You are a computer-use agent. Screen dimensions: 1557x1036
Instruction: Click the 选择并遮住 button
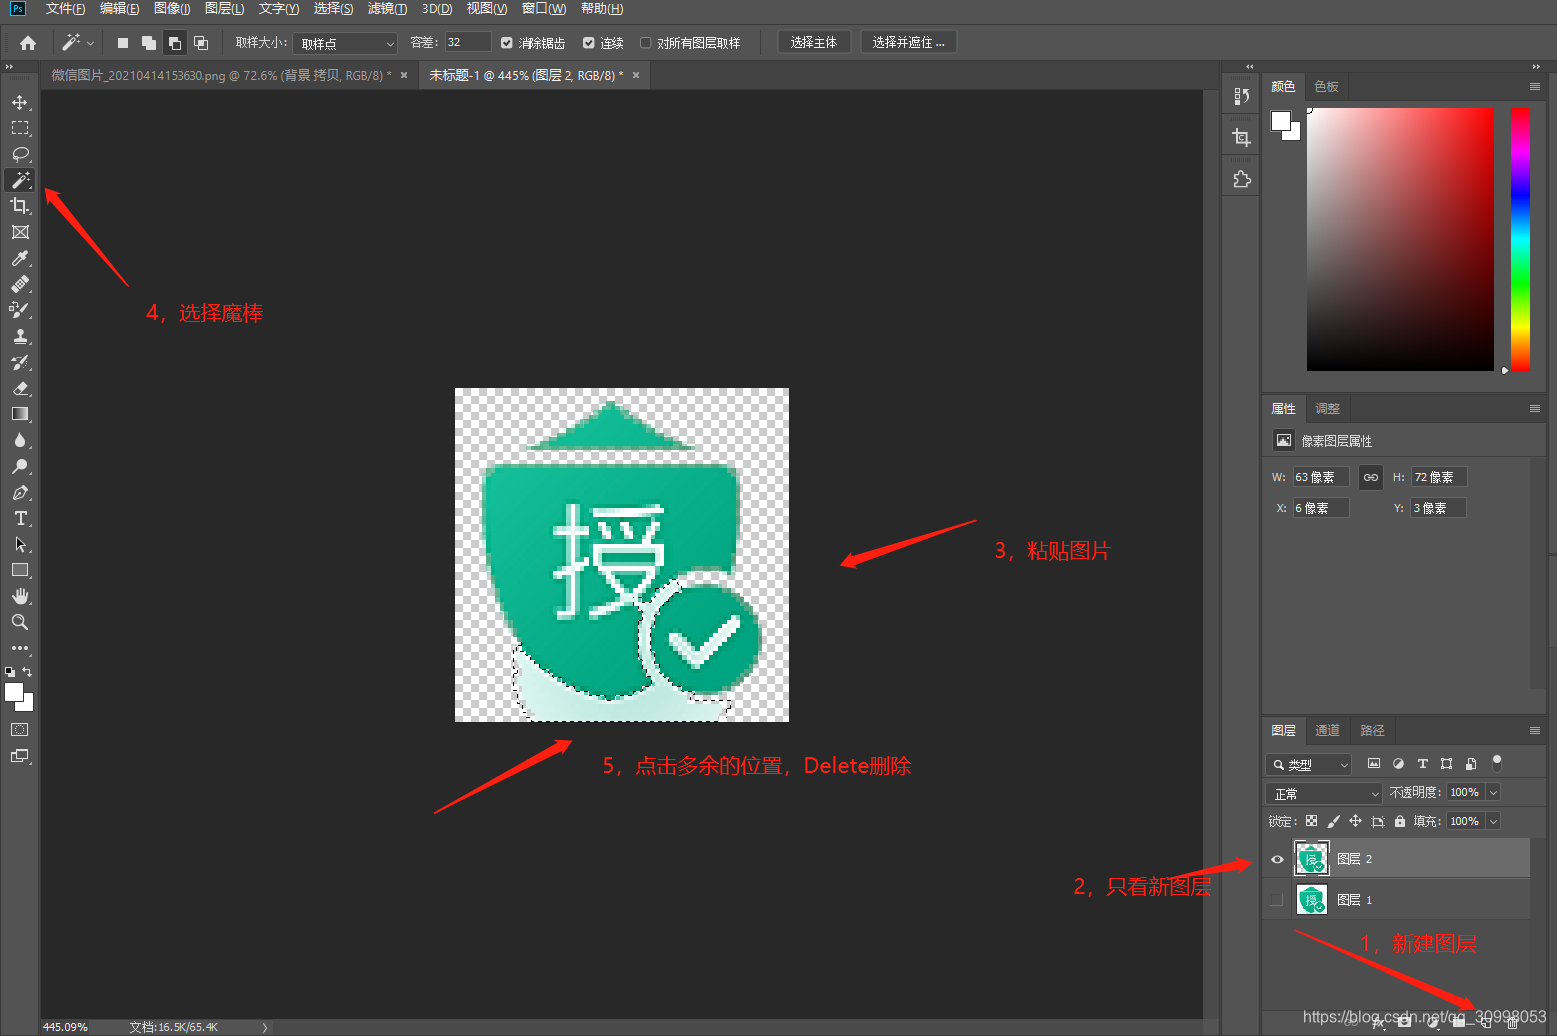click(x=908, y=42)
